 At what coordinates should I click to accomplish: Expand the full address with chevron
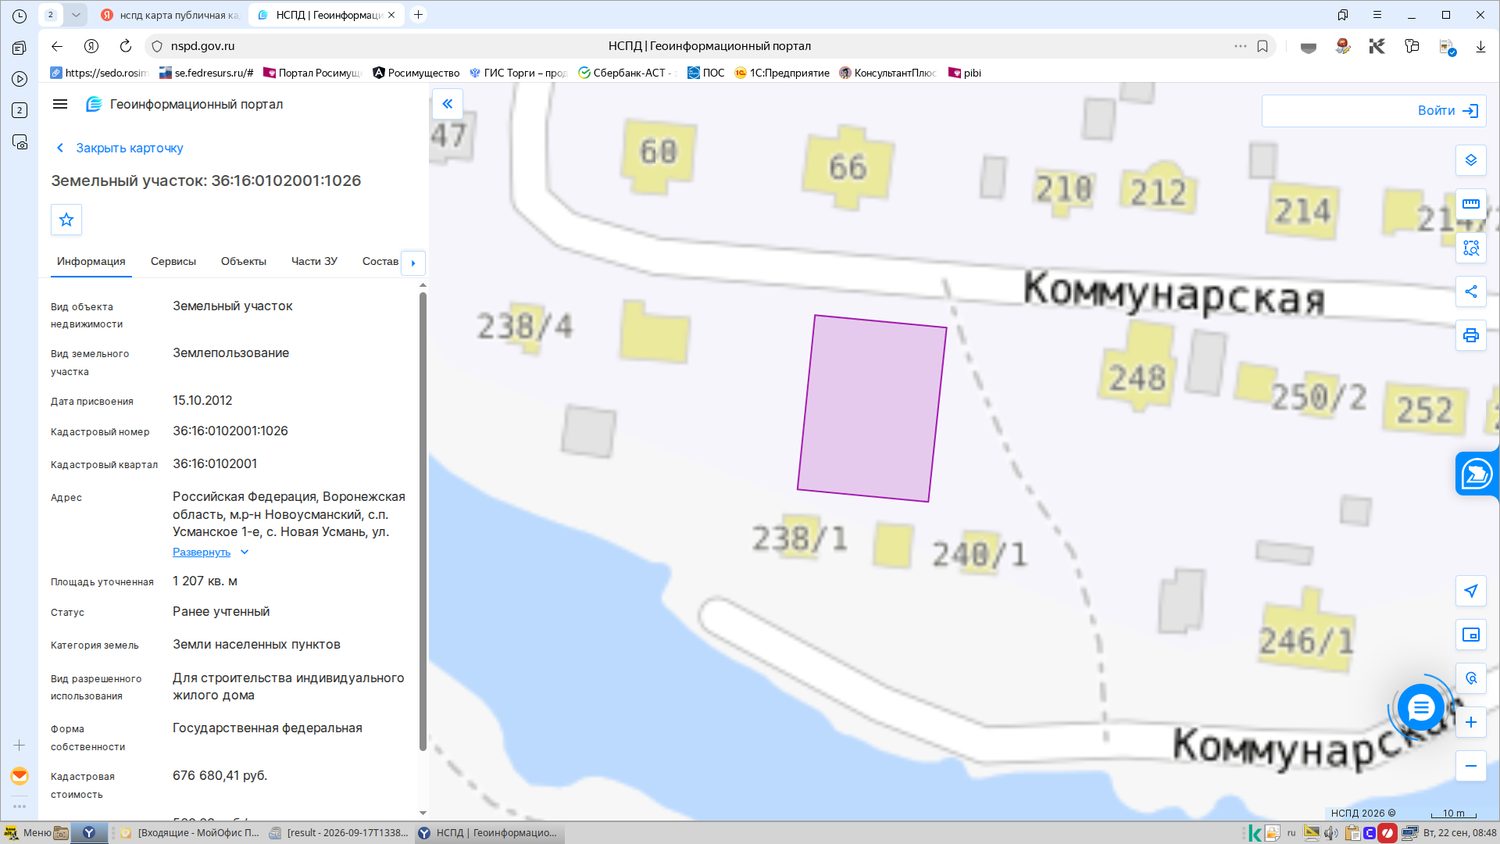[244, 552]
